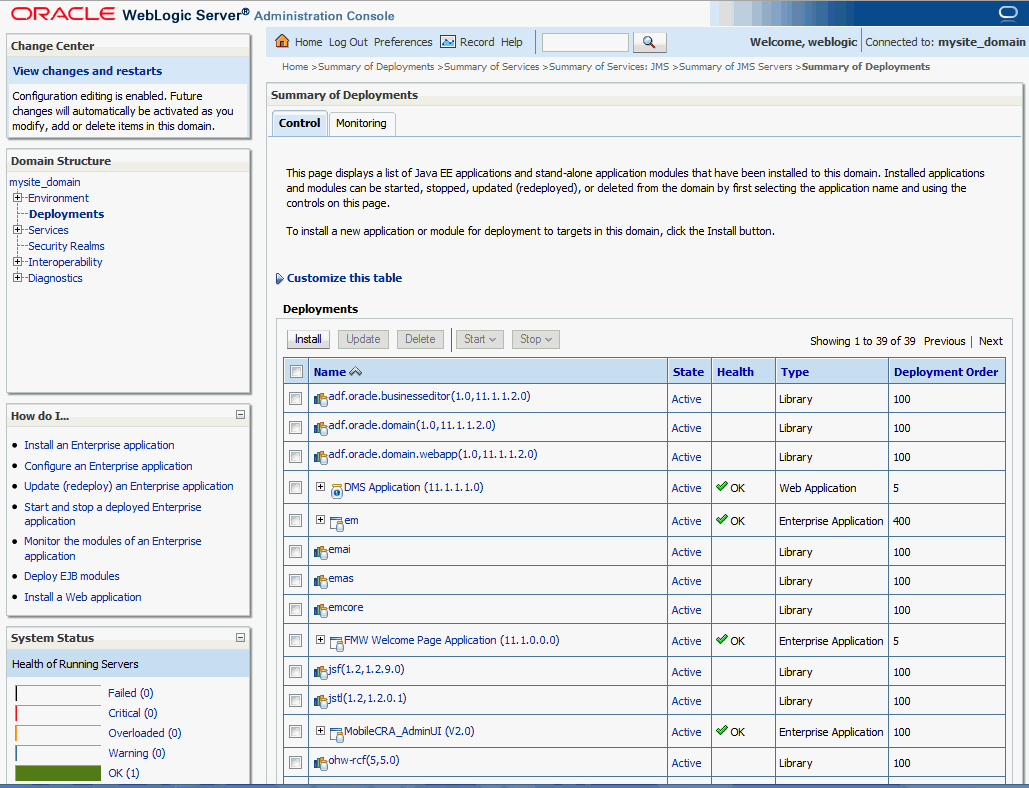Viewport: 1029px width, 788px height.
Task: Click the MobileCRA_AdminUI application icon
Action: pyautogui.click(x=336, y=734)
